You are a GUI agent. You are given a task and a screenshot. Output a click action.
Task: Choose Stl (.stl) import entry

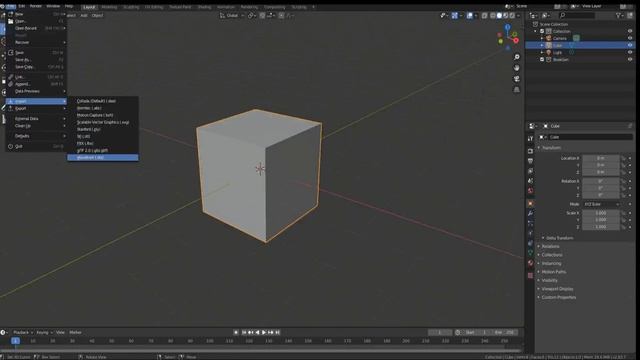point(103,136)
